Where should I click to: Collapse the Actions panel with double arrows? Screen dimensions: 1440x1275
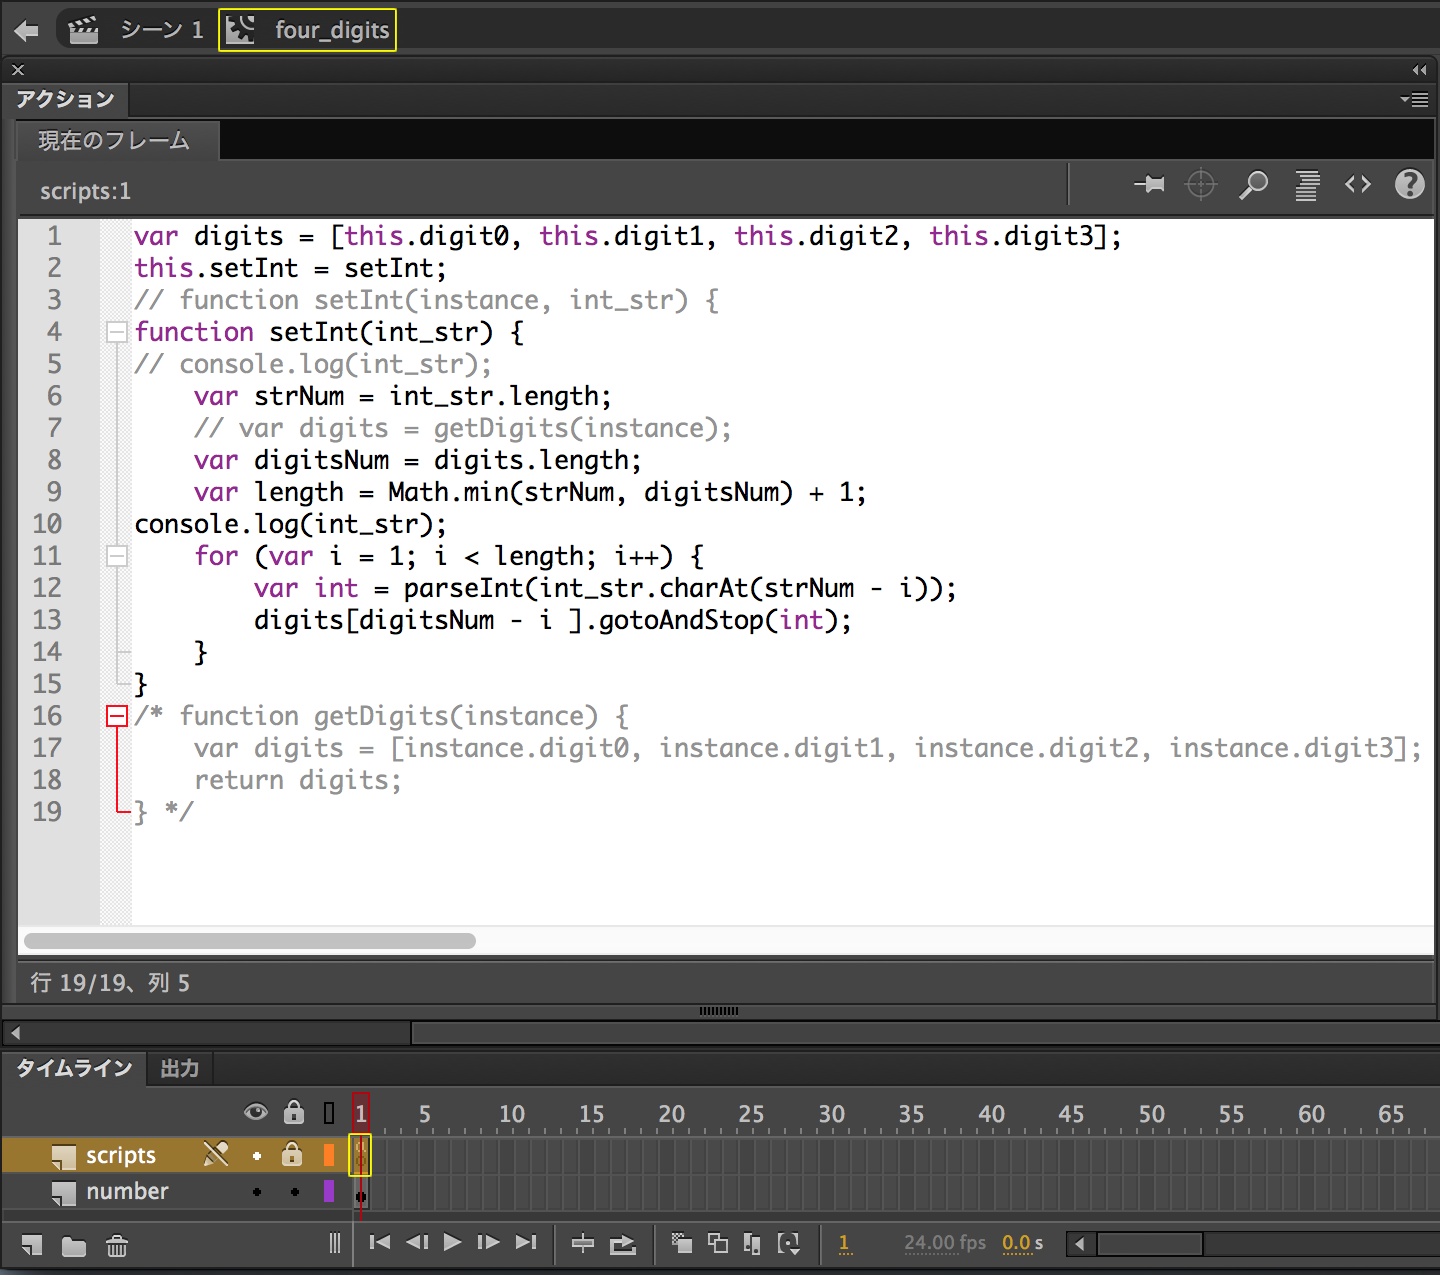coord(1420,70)
